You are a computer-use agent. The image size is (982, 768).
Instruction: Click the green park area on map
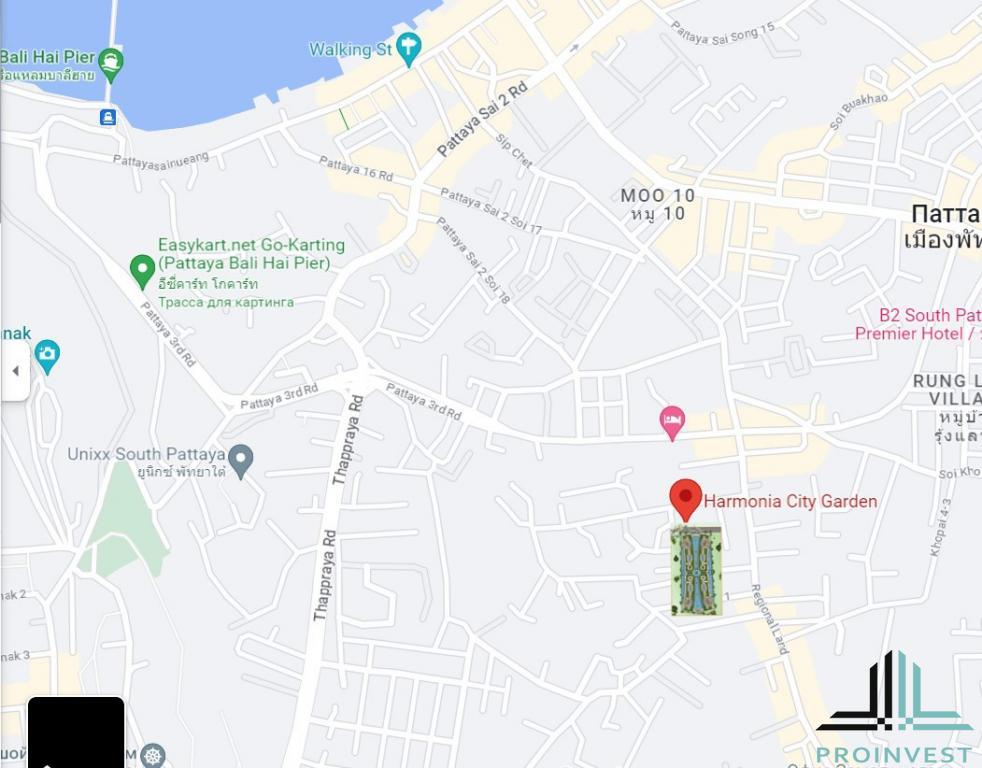pyautogui.click(x=121, y=521)
